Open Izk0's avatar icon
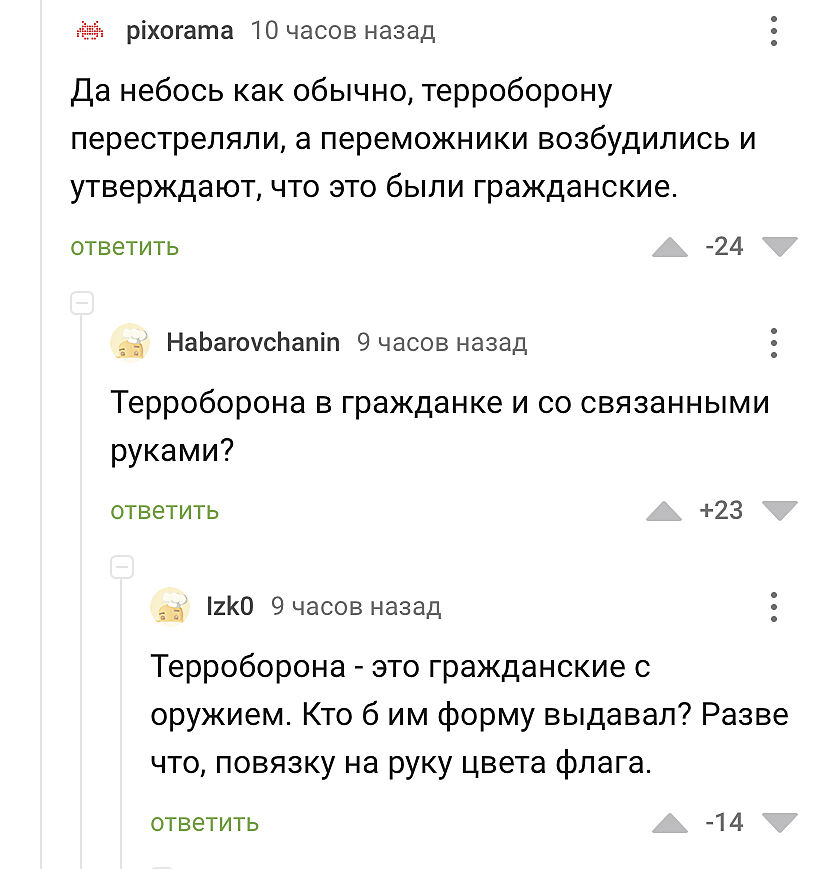Screen dimensions: 828x869 170,606
